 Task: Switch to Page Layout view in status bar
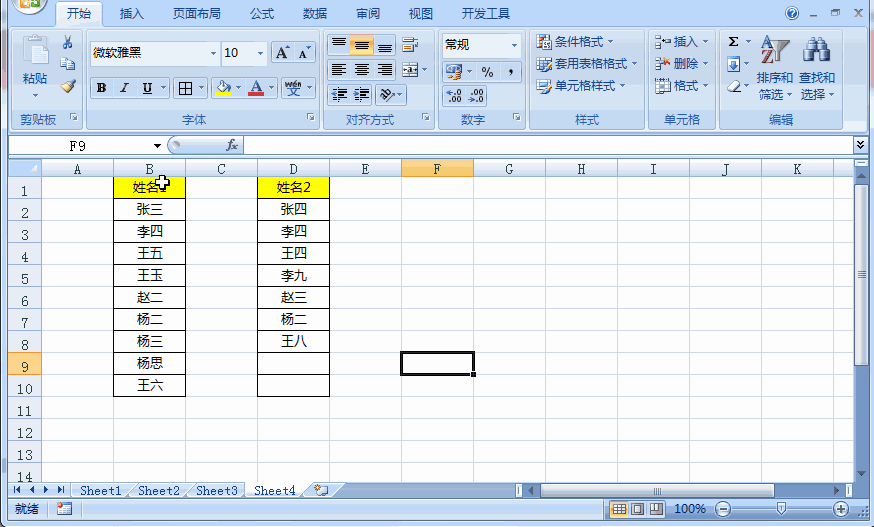637,509
